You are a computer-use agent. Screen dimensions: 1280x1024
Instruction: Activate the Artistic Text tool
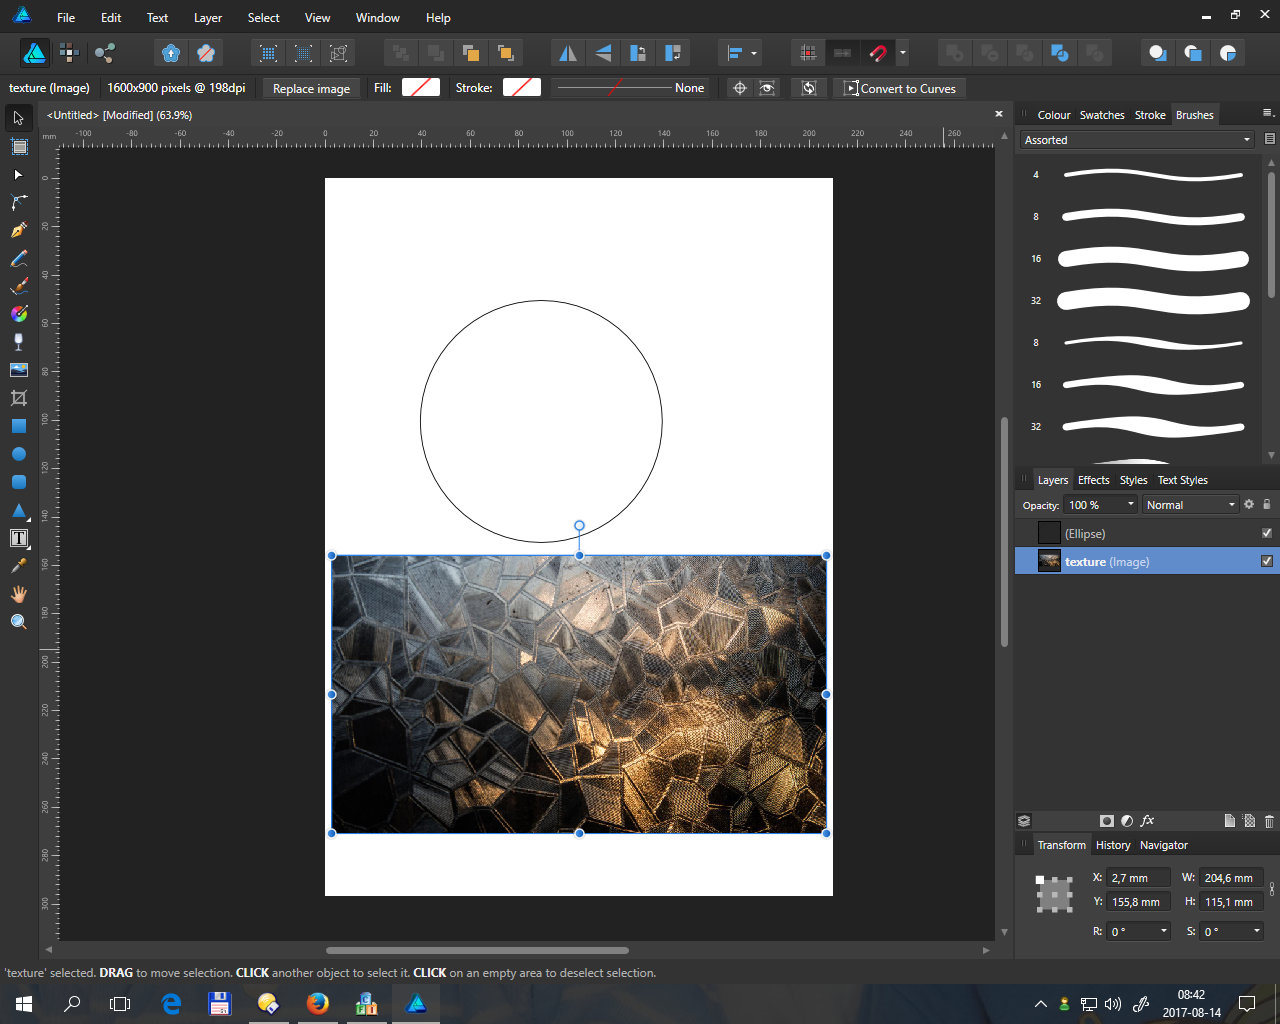pyautogui.click(x=17, y=537)
